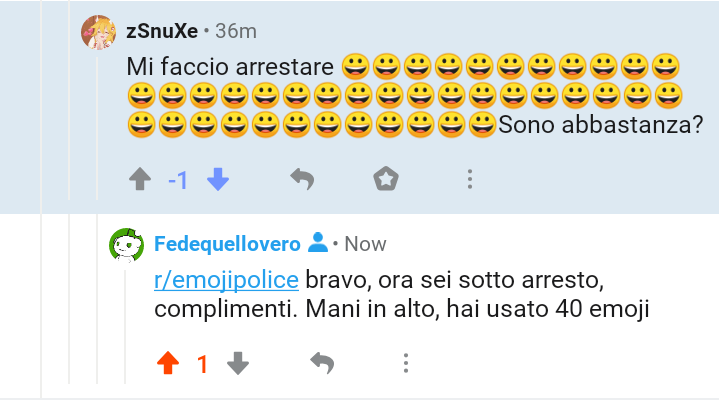This screenshot has width=719, height=400.
Task: Upvote zSnuXe's emoji comment
Action: pos(140,179)
